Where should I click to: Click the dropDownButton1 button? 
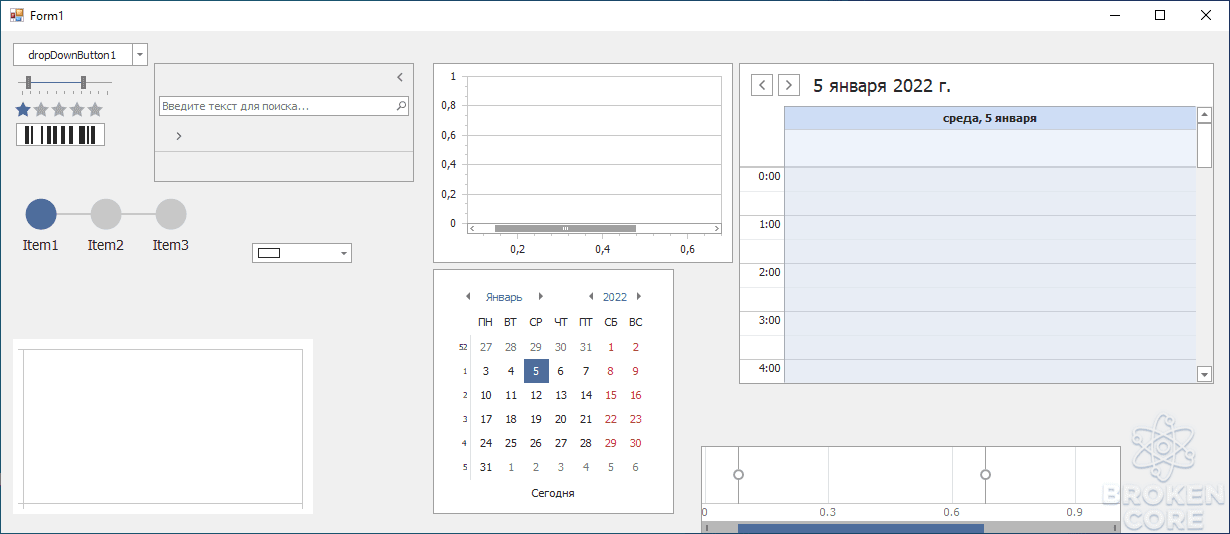coord(72,55)
